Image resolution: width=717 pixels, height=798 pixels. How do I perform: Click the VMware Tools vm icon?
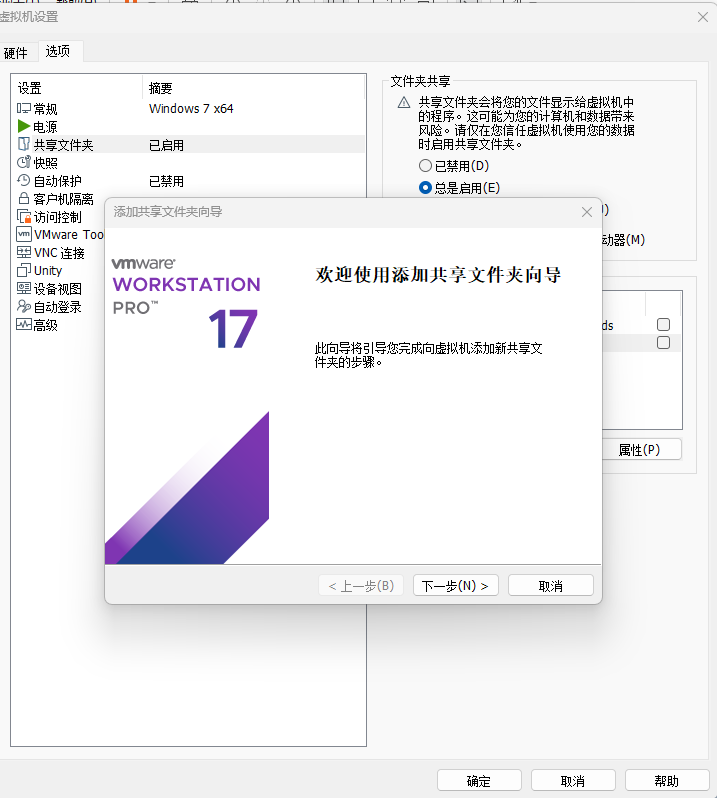(24, 234)
